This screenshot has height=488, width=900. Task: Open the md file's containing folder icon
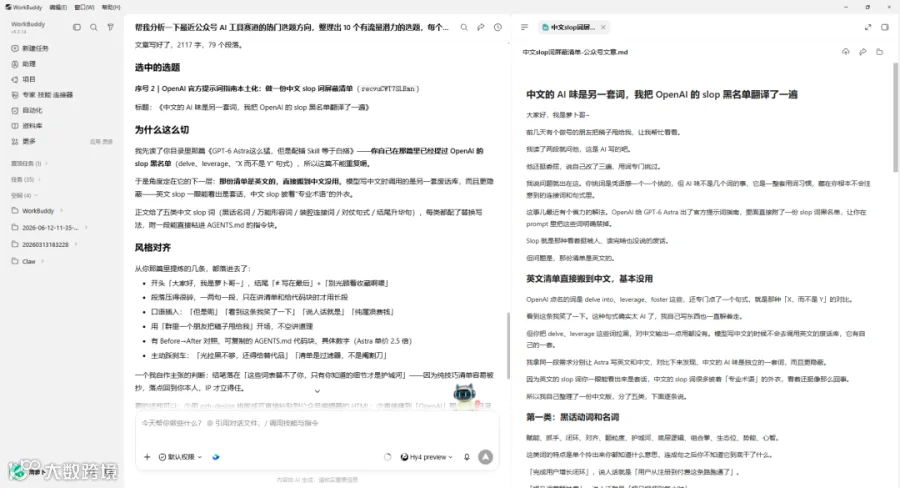pos(879,52)
